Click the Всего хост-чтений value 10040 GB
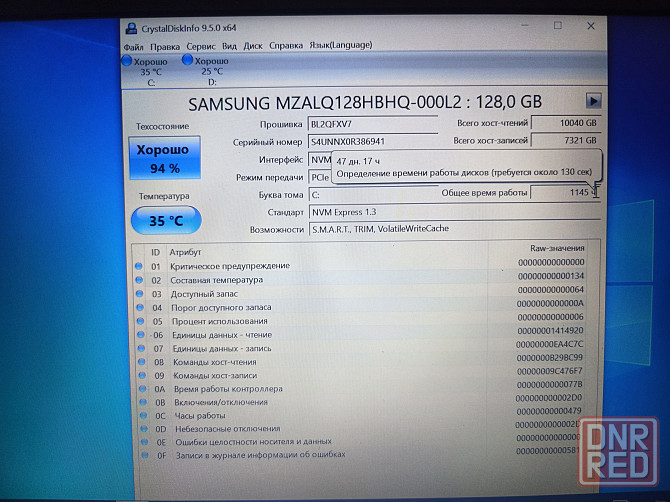 [565, 123]
